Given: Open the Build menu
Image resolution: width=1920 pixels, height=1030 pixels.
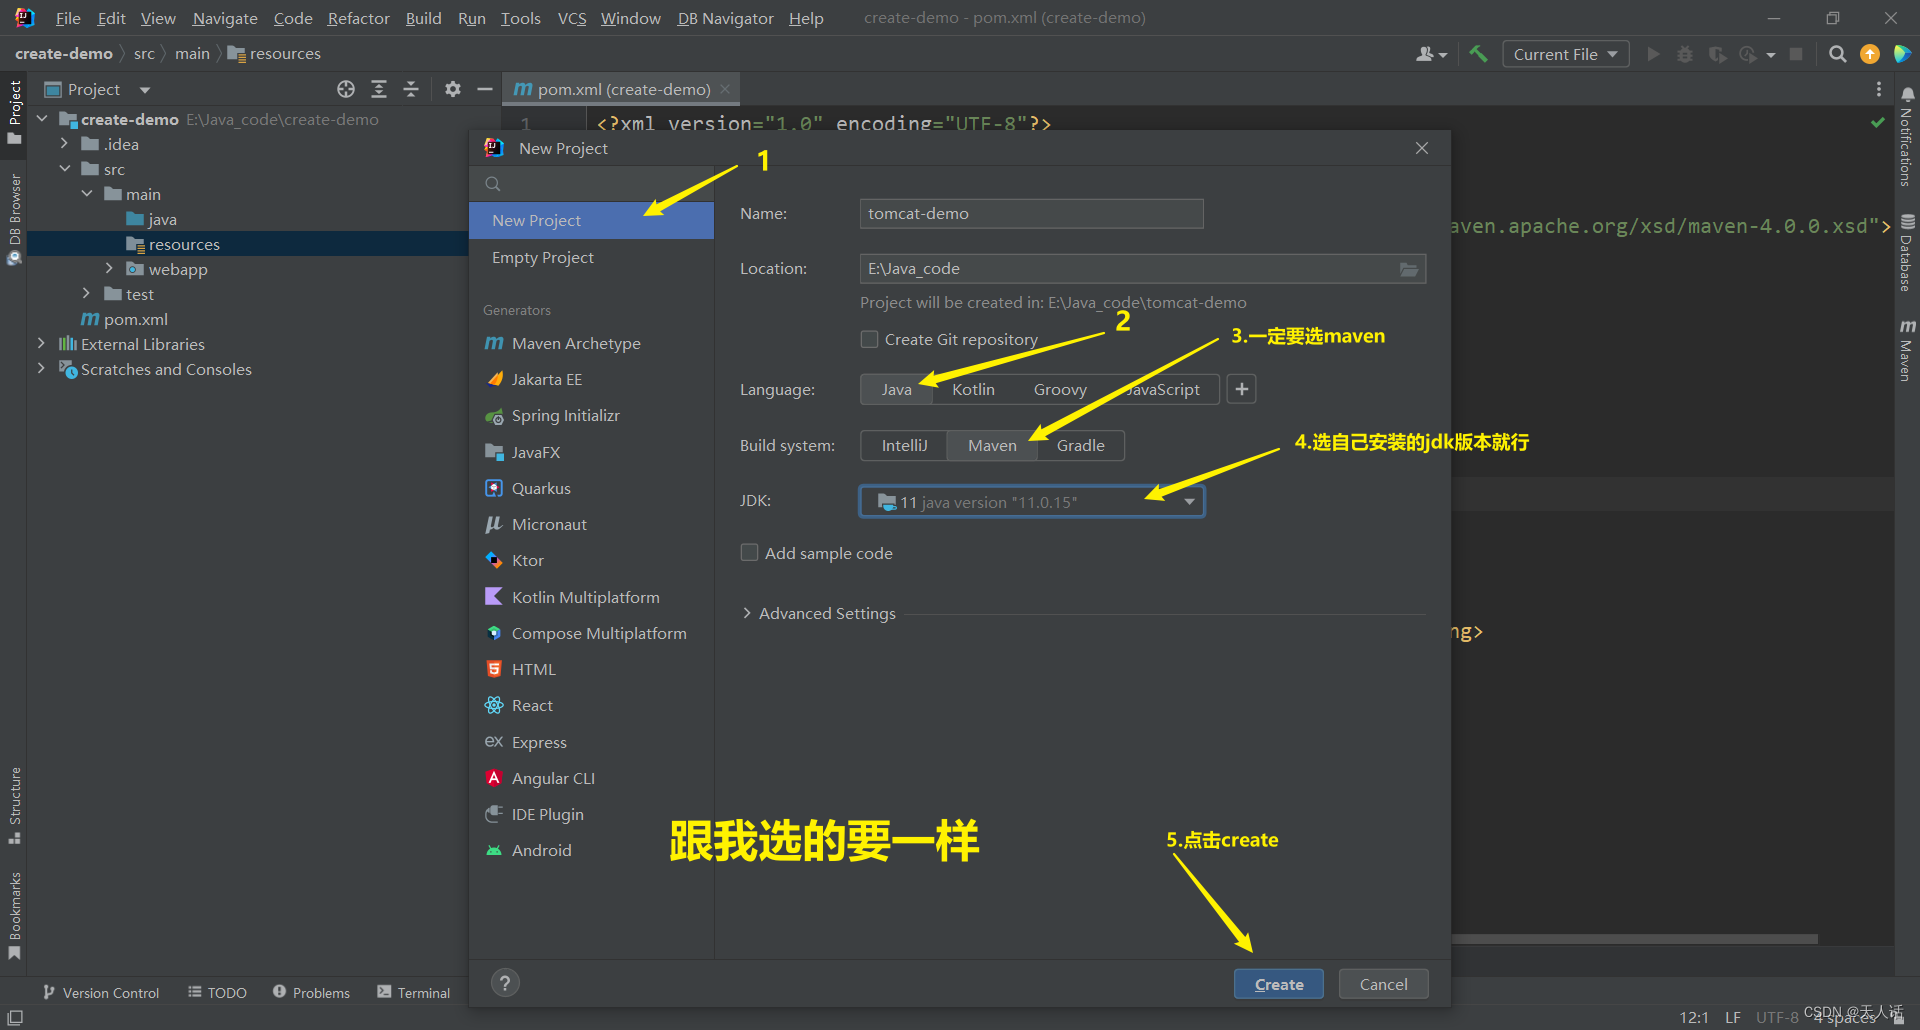Looking at the screenshot, I should pos(422,17).
